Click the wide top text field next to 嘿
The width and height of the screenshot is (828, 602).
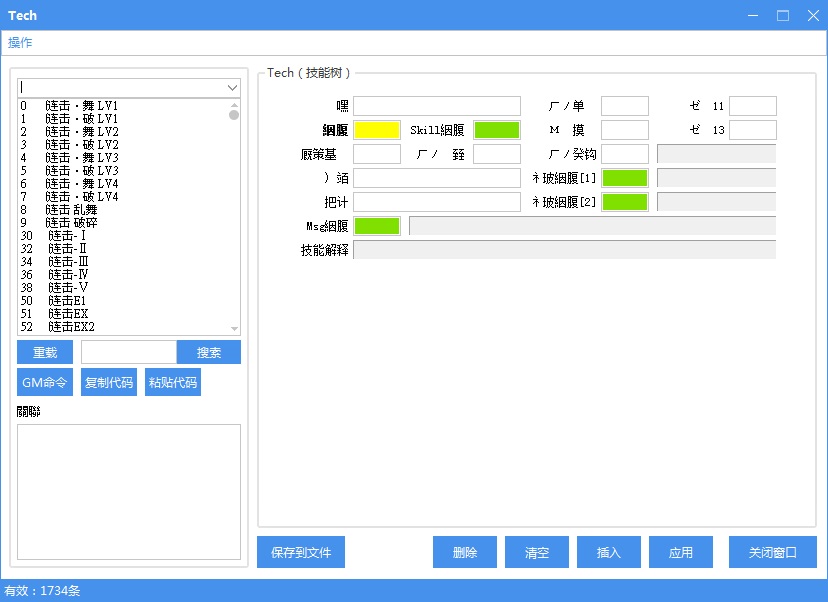coord(437,106)
